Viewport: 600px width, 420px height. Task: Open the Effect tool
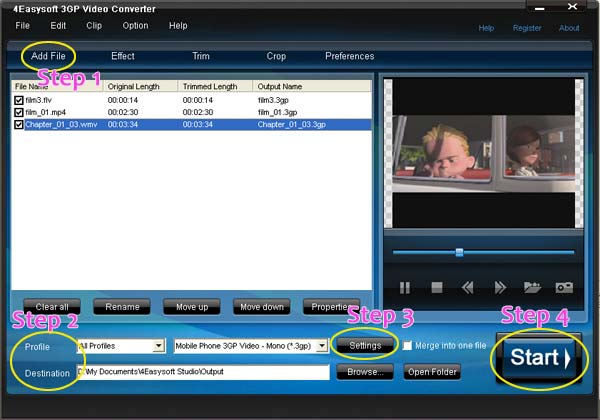point(123,56)
